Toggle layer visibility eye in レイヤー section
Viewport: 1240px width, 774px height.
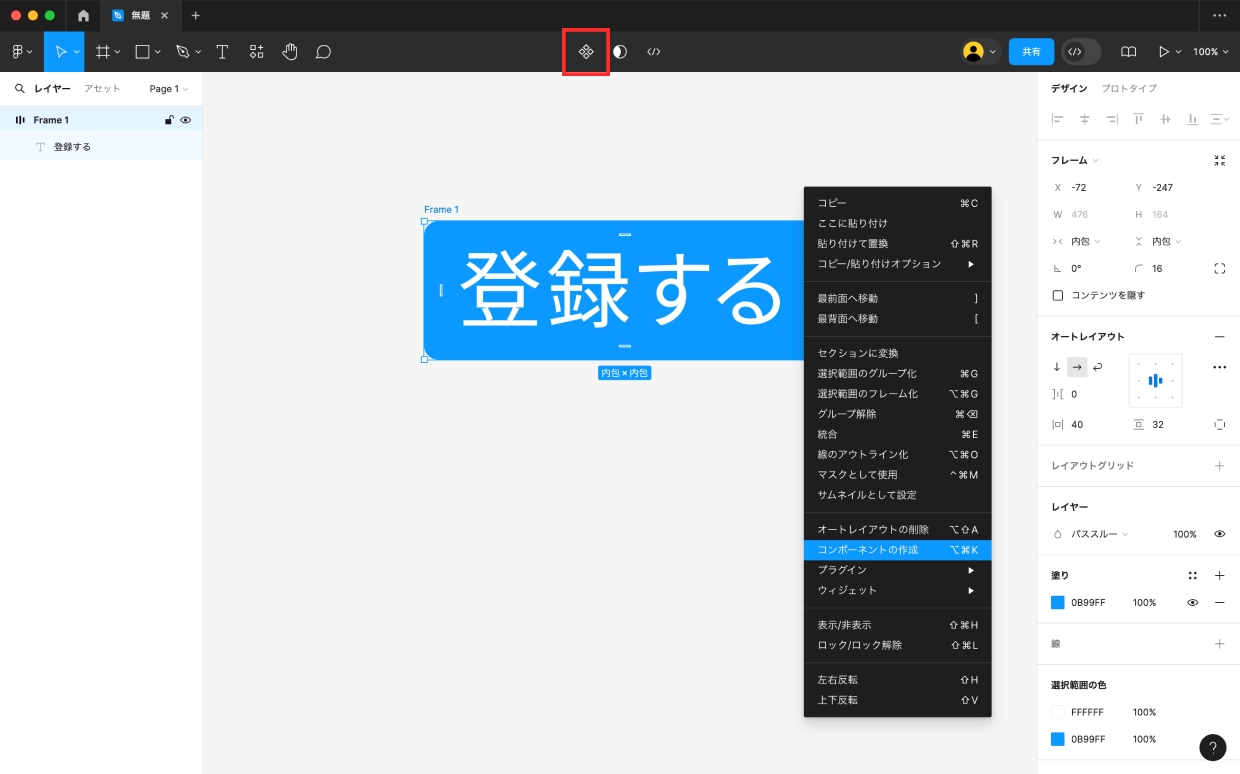(1219, 534)
